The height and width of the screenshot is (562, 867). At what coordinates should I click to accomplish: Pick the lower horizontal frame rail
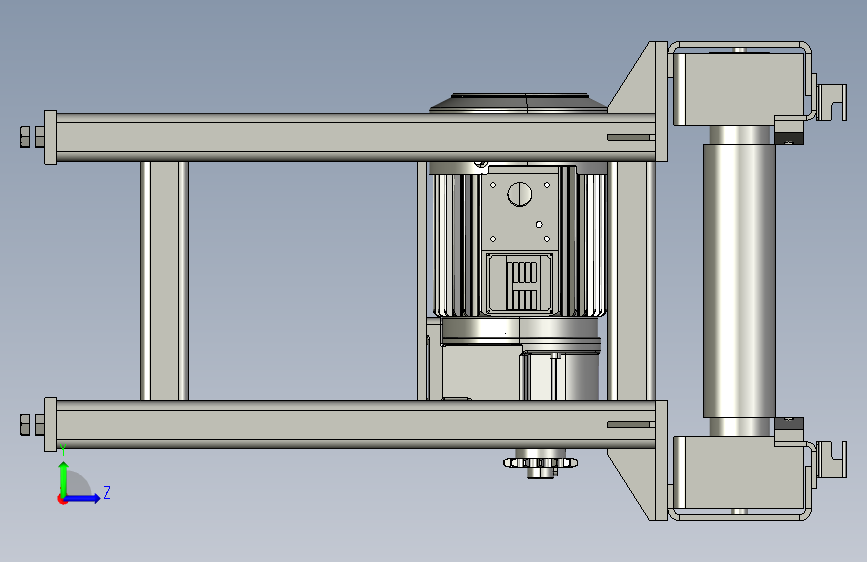point(356,424)
